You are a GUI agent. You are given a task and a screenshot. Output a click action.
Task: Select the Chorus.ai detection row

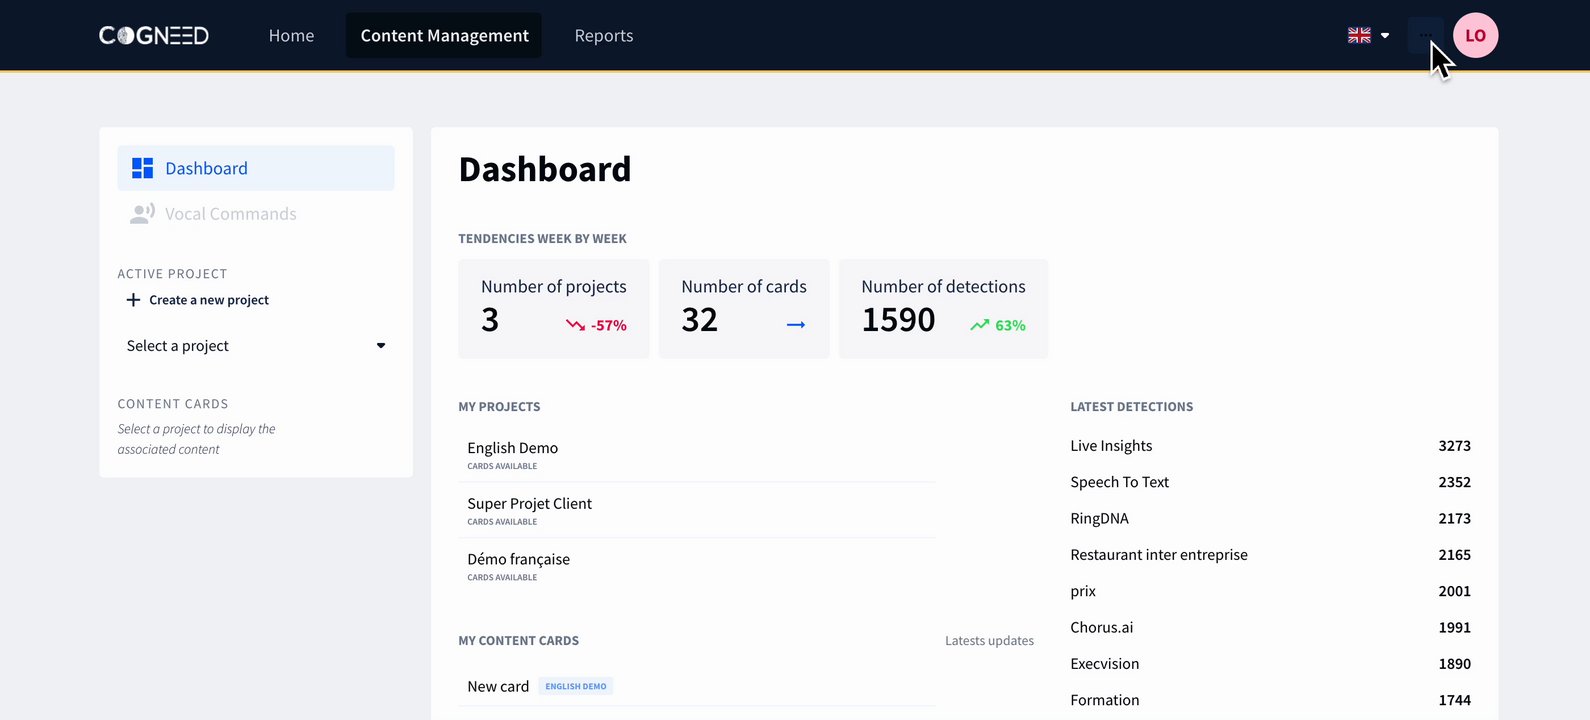point(1270,627)
